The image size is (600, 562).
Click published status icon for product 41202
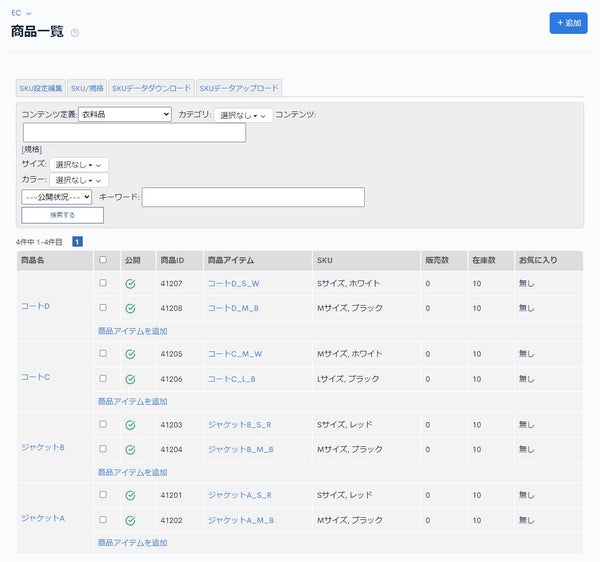(130, 520)
